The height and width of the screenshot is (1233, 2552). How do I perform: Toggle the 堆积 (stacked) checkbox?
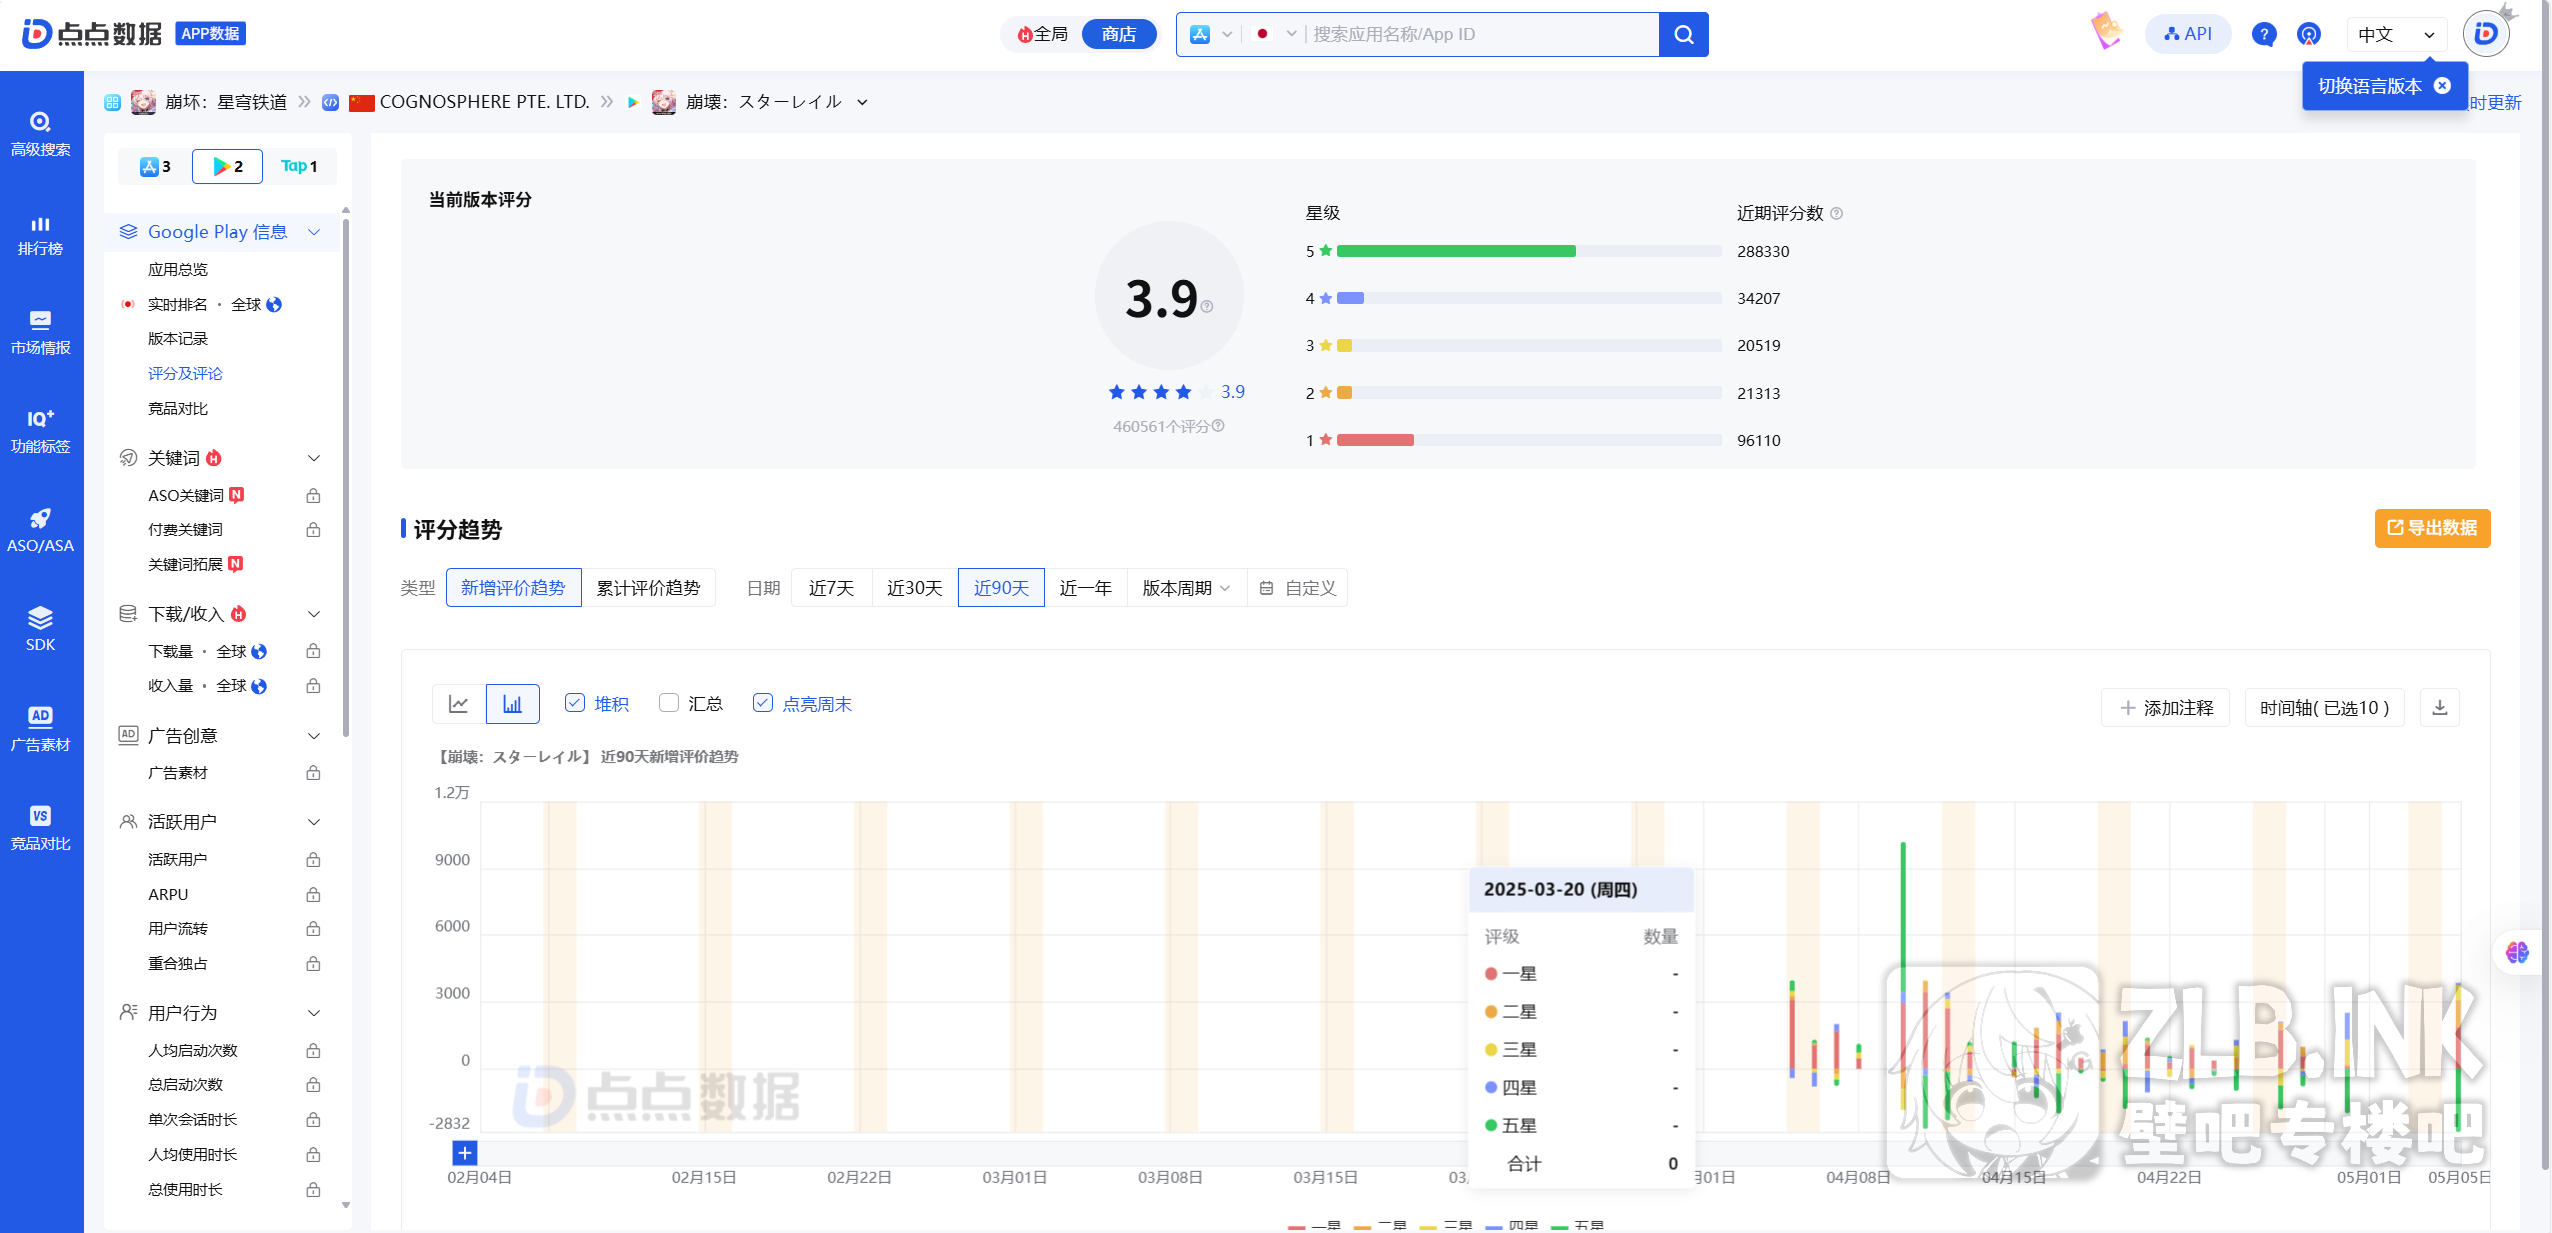click(575, 703)
